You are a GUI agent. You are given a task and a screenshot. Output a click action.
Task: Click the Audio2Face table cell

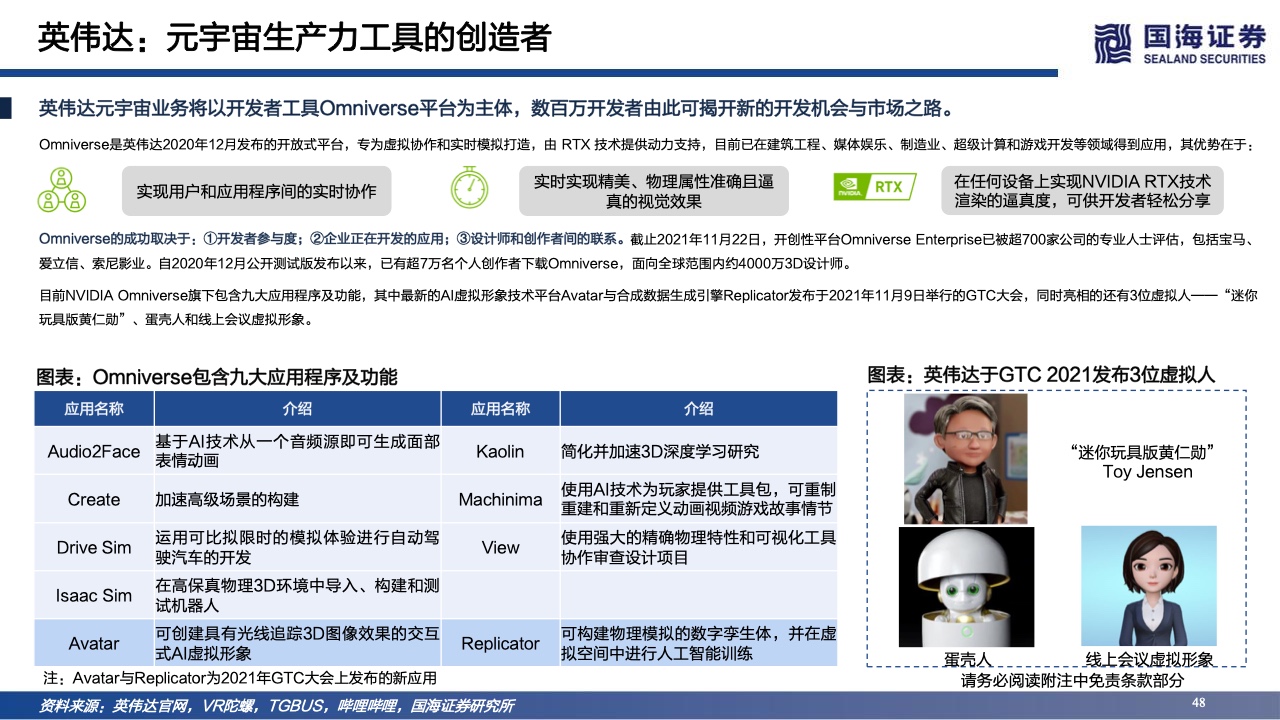coord(94,451)
